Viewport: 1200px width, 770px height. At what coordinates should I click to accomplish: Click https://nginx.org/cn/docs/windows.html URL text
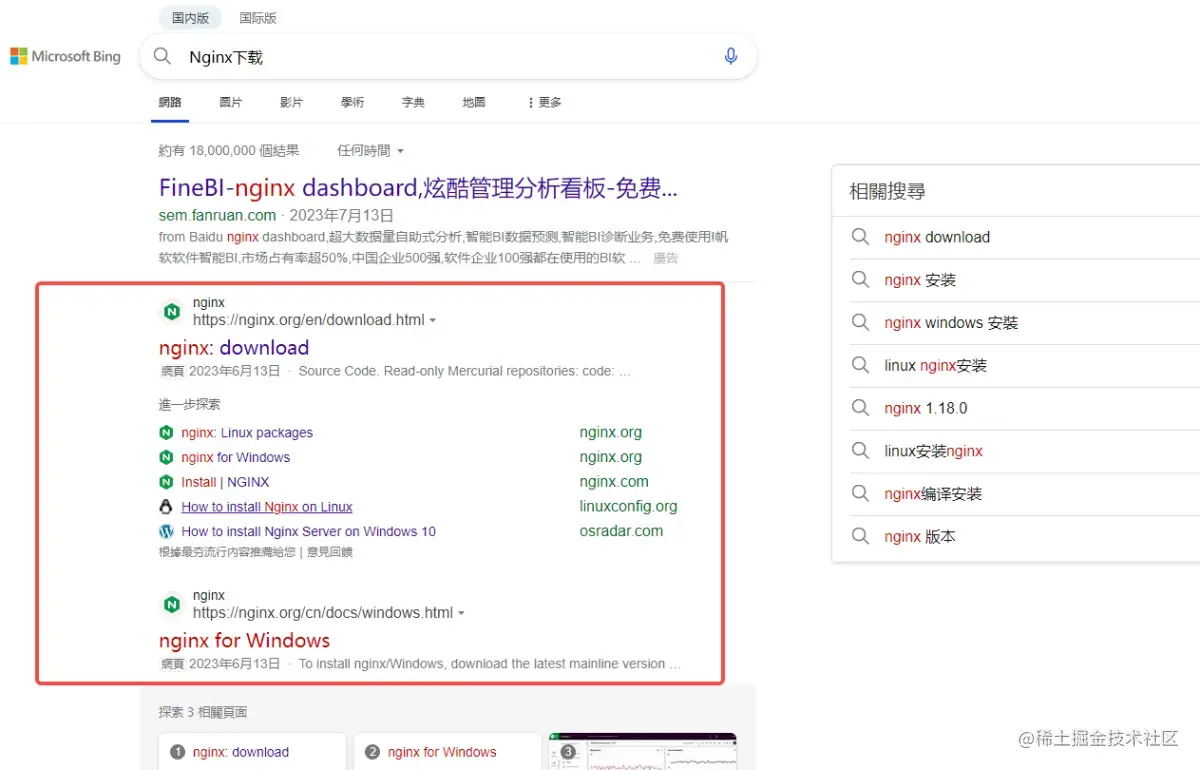point(323,613)
